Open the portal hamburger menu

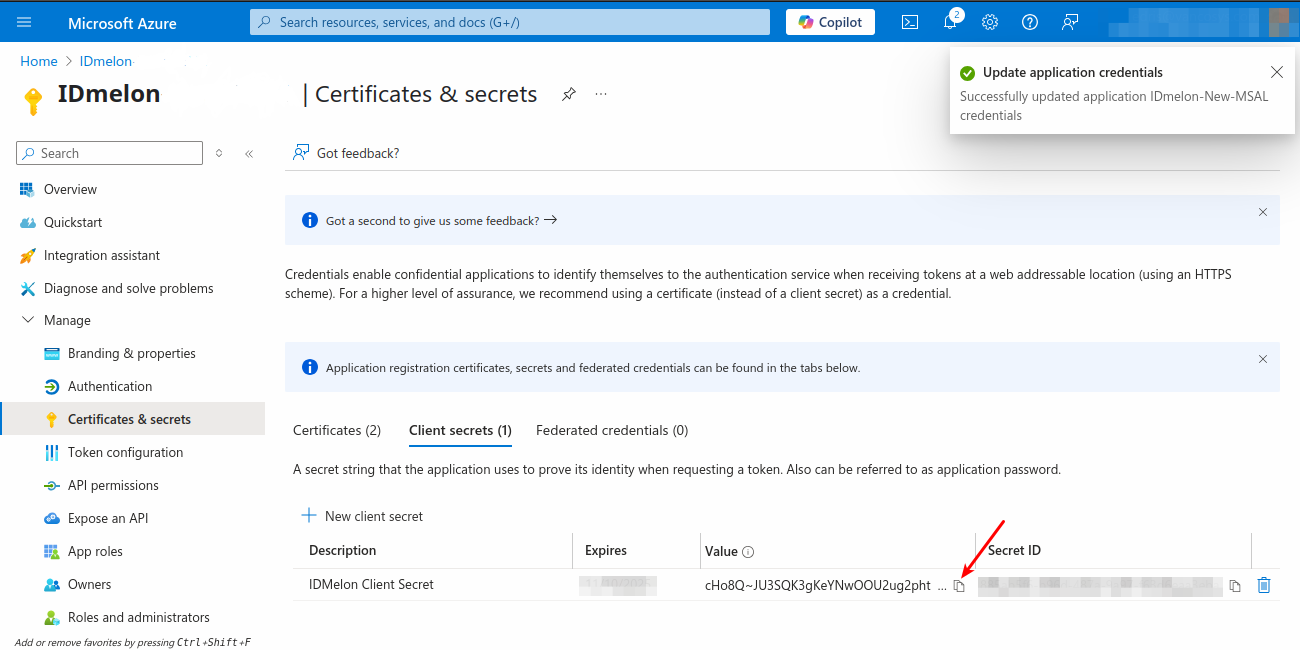click(24, 22)
